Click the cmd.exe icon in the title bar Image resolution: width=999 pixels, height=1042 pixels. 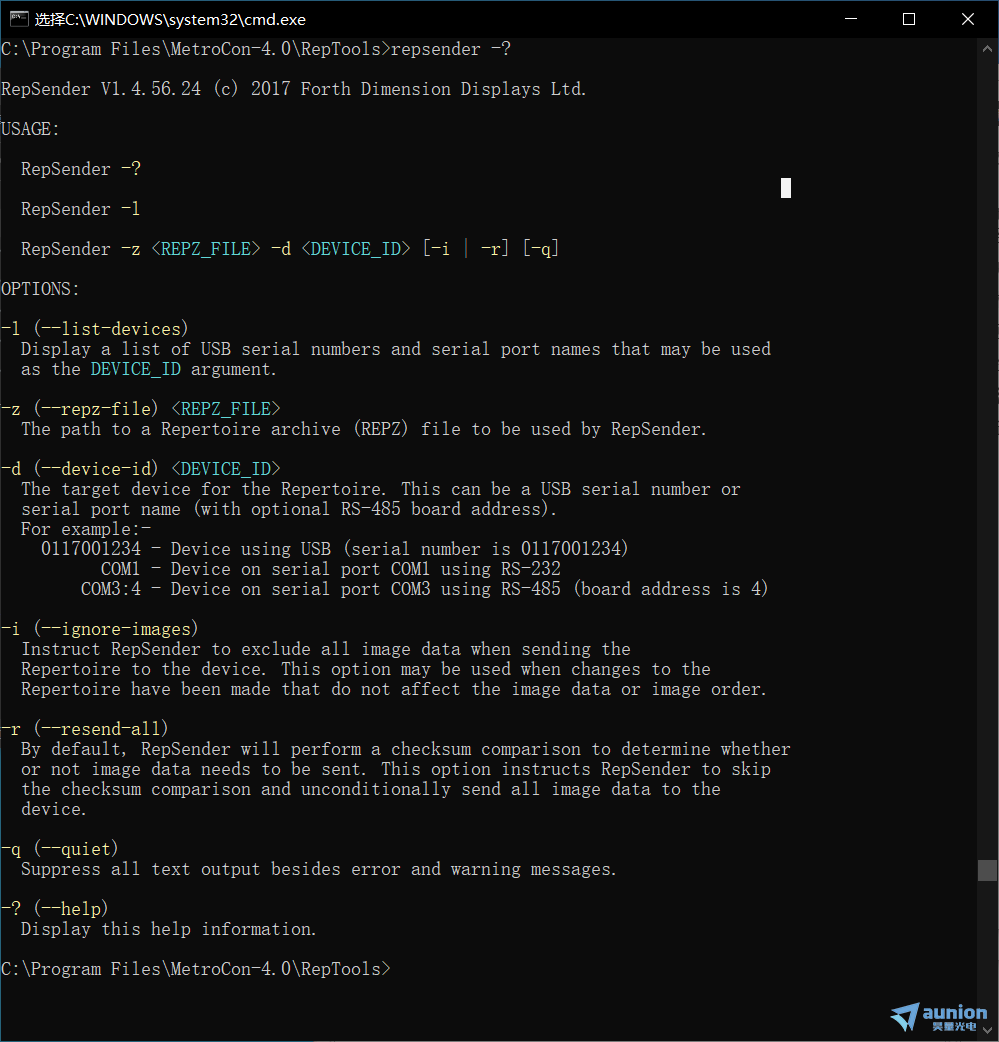[19, 19]
